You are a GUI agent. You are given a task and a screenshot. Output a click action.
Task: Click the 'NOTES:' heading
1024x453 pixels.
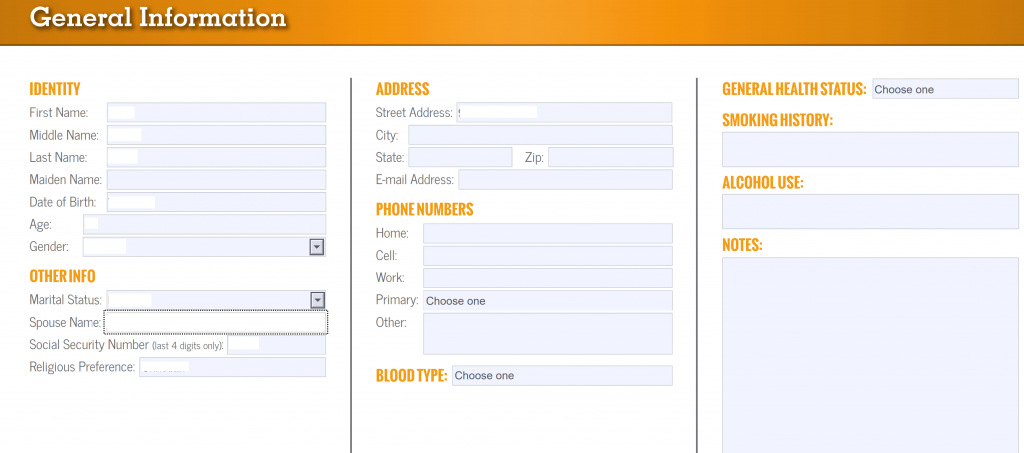coord(743,245)
